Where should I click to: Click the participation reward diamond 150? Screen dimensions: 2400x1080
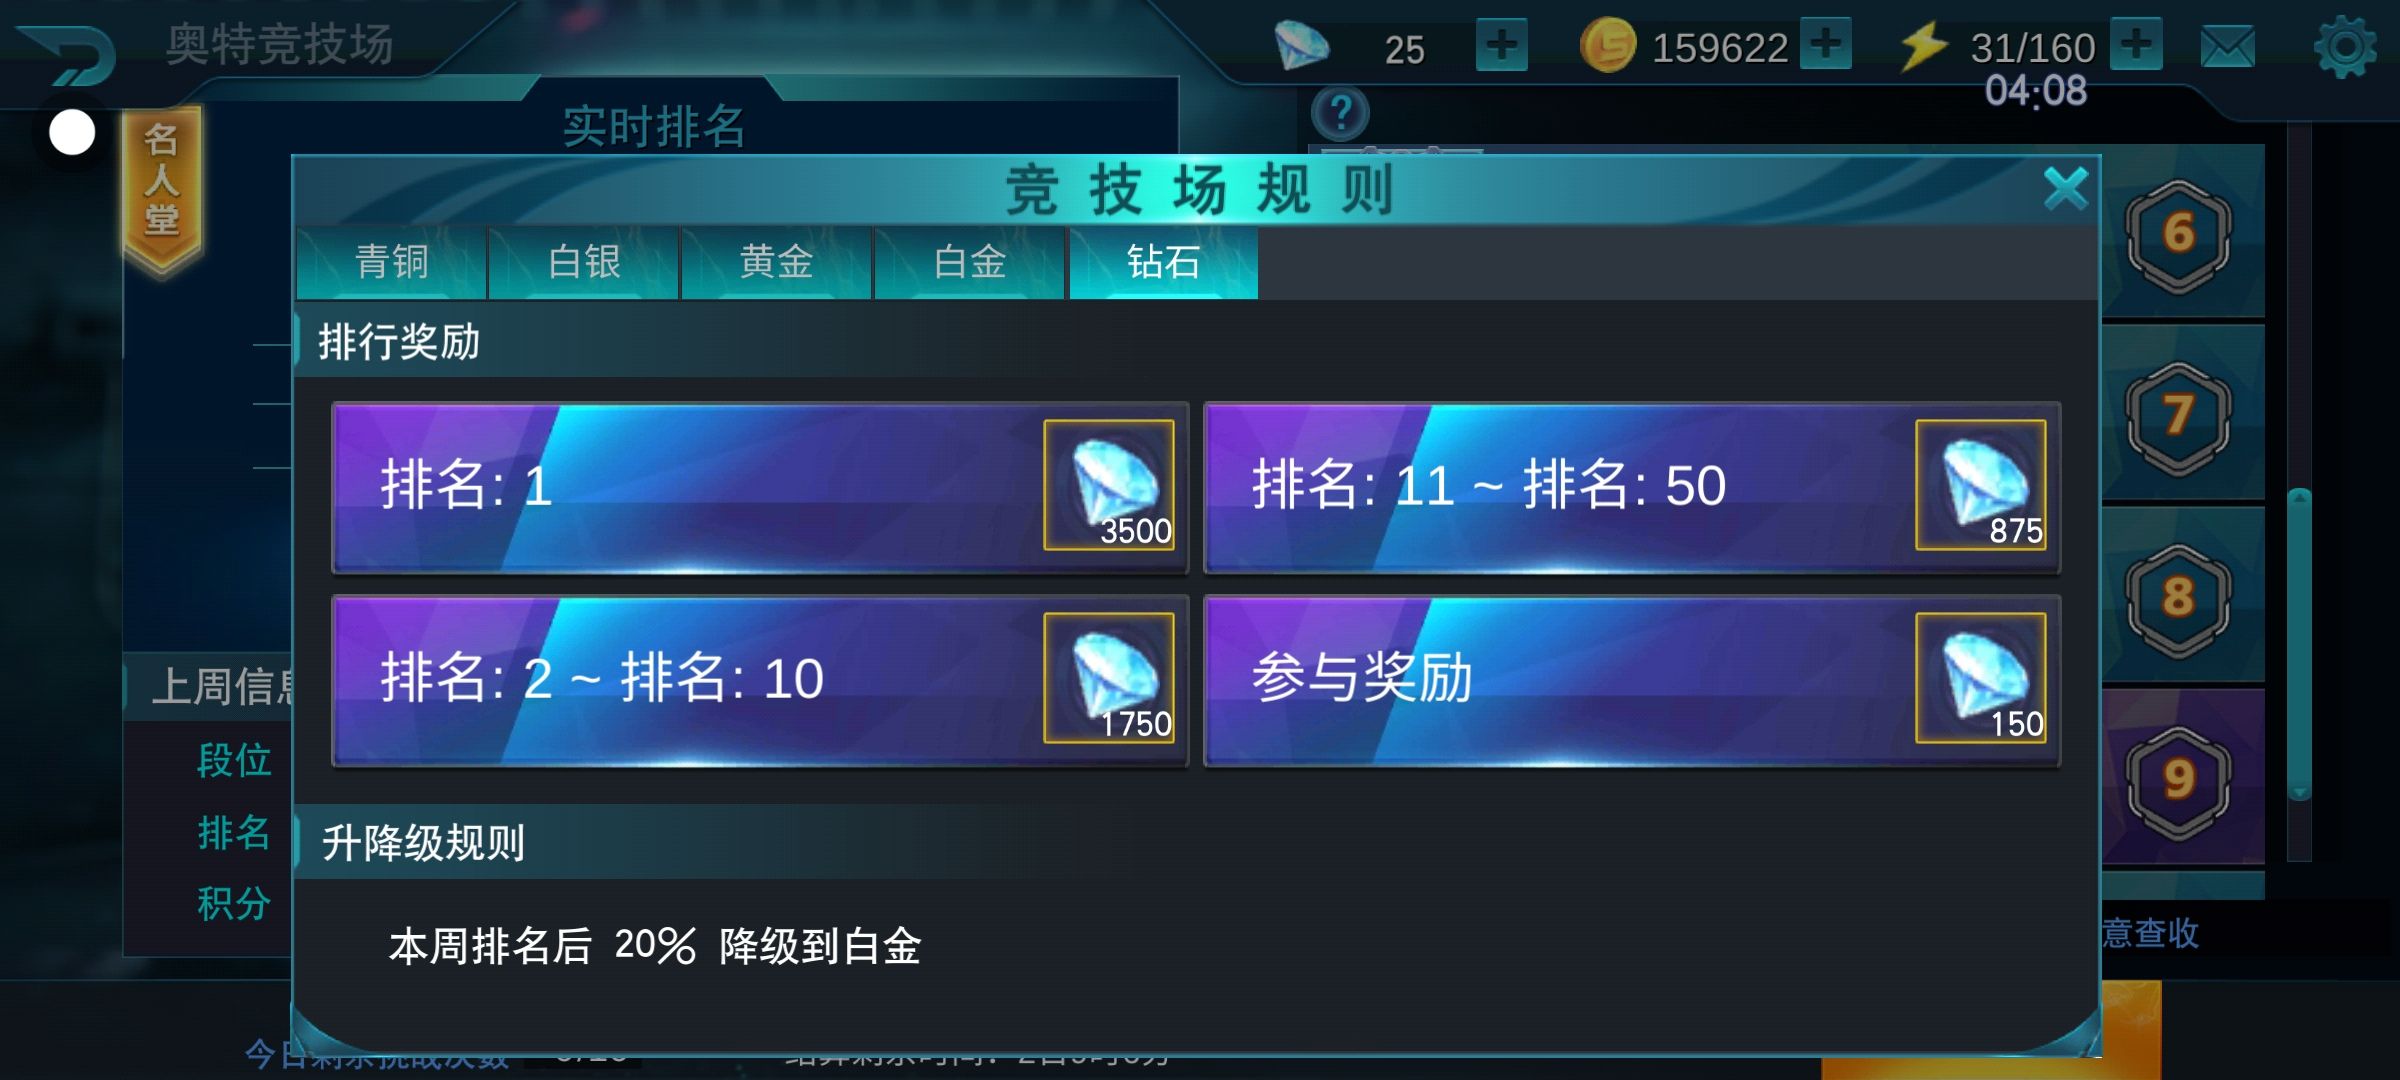click(x=1981, y=678)
